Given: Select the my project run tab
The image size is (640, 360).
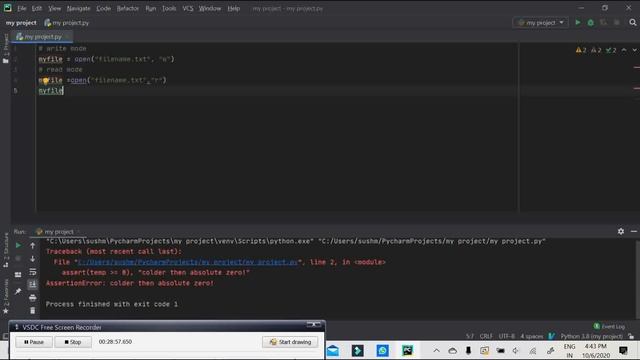Looking at the screenshot, I should pyautogui.click(x=57, y=232).
